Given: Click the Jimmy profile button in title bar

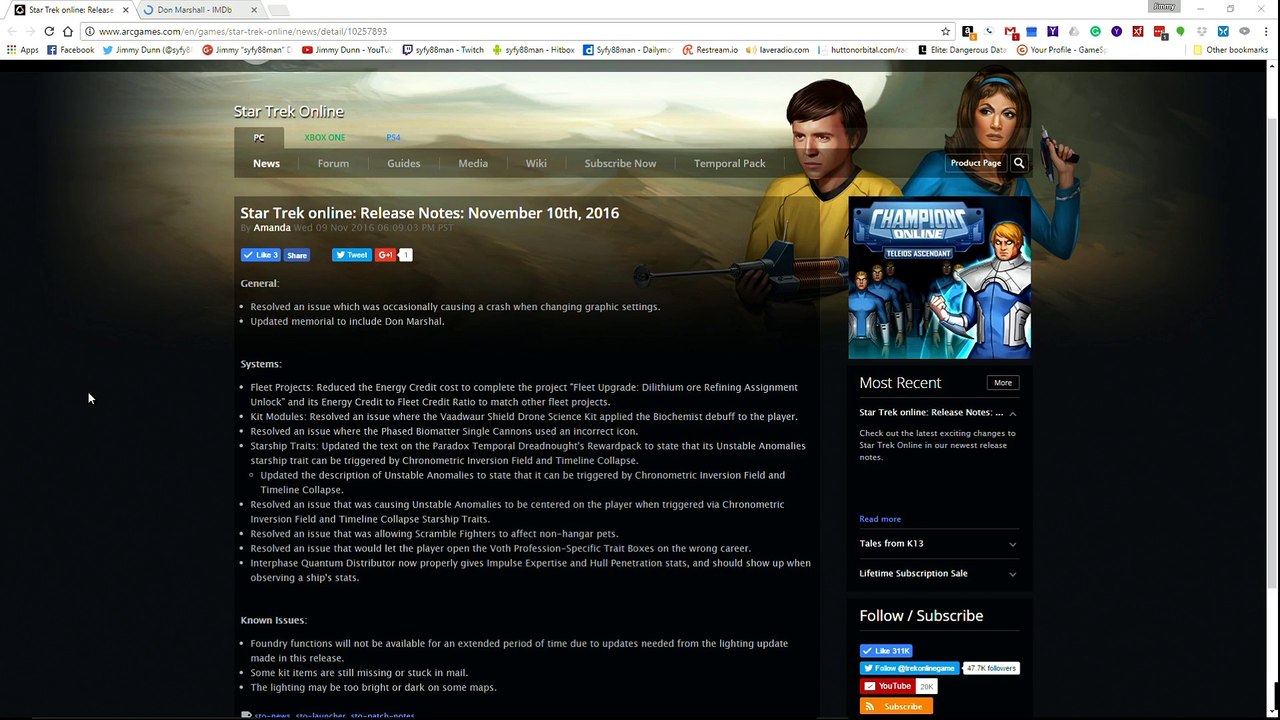Looking at the screenshot, I should pyautogui.click(x=1164, y=7).
